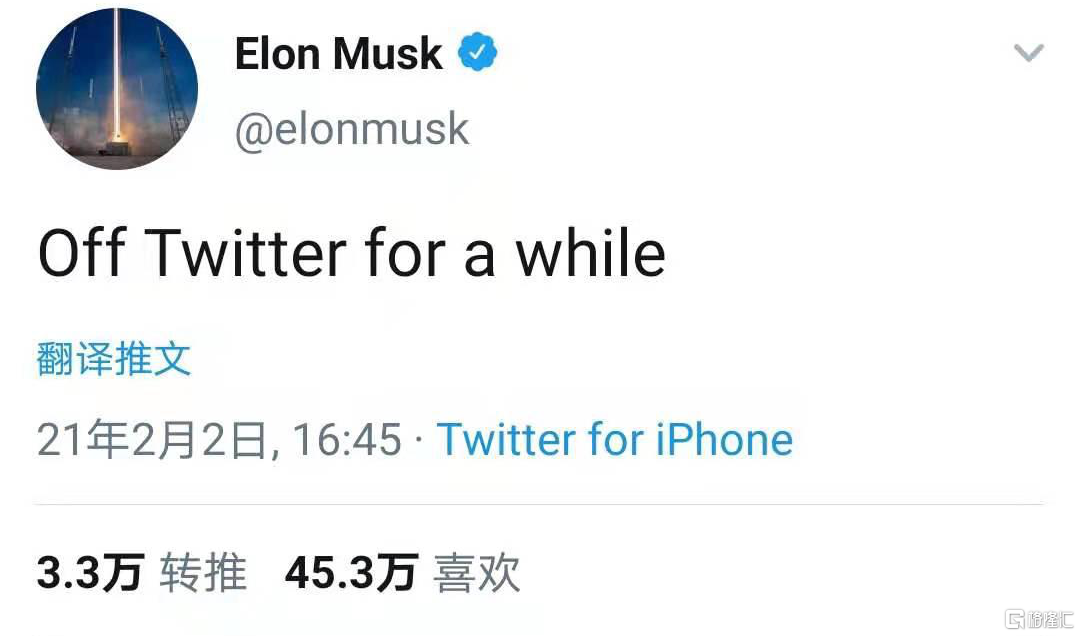The height and width of the screenshot is (636, 1080).
Task: Click the blue verified badge
Action: tap(478, 53)
